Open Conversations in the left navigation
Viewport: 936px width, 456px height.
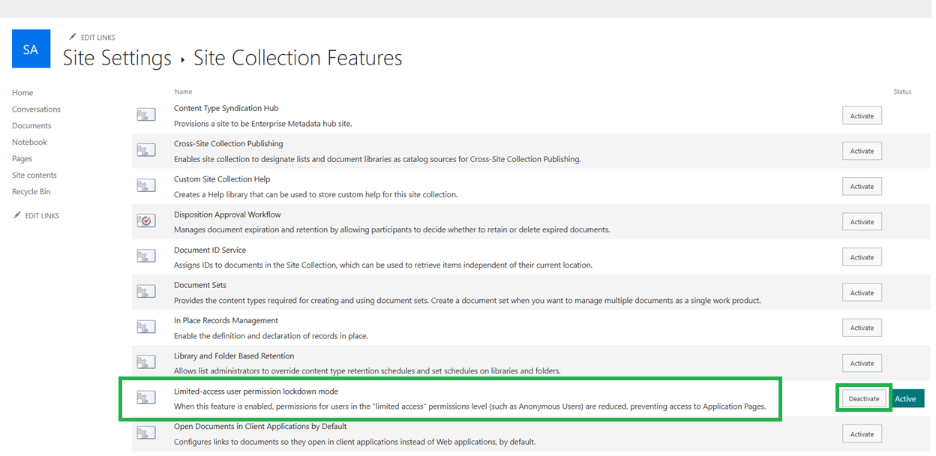tap(36, 109)
